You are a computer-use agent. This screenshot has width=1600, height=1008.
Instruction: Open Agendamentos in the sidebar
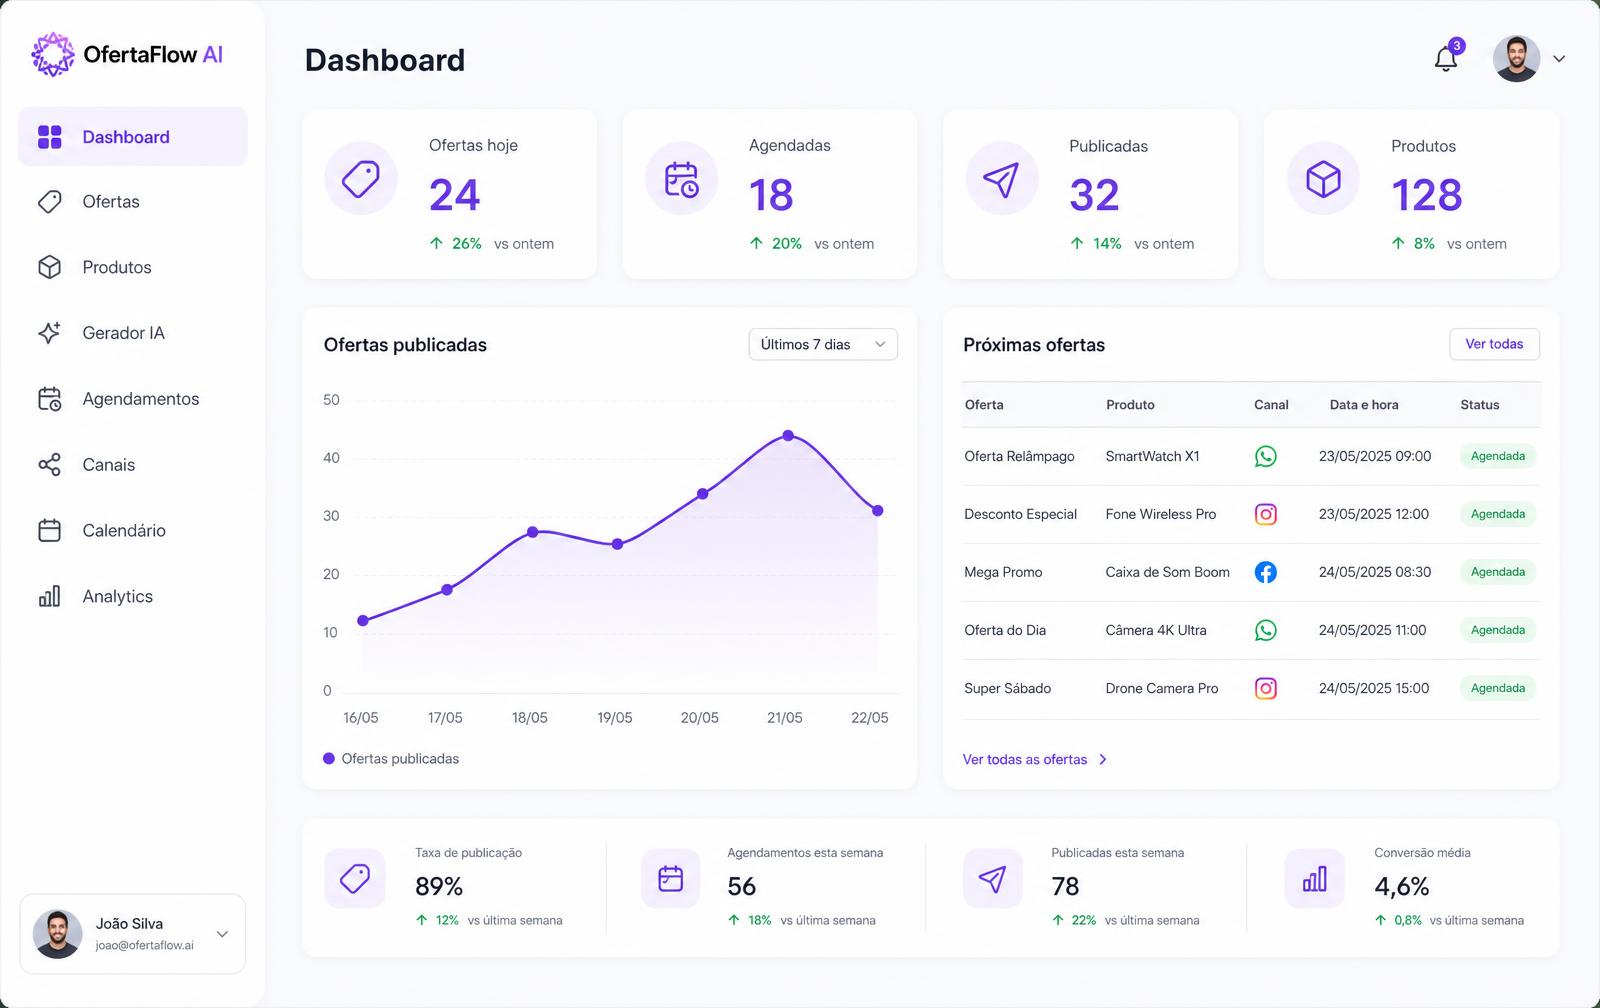(133, 399)
